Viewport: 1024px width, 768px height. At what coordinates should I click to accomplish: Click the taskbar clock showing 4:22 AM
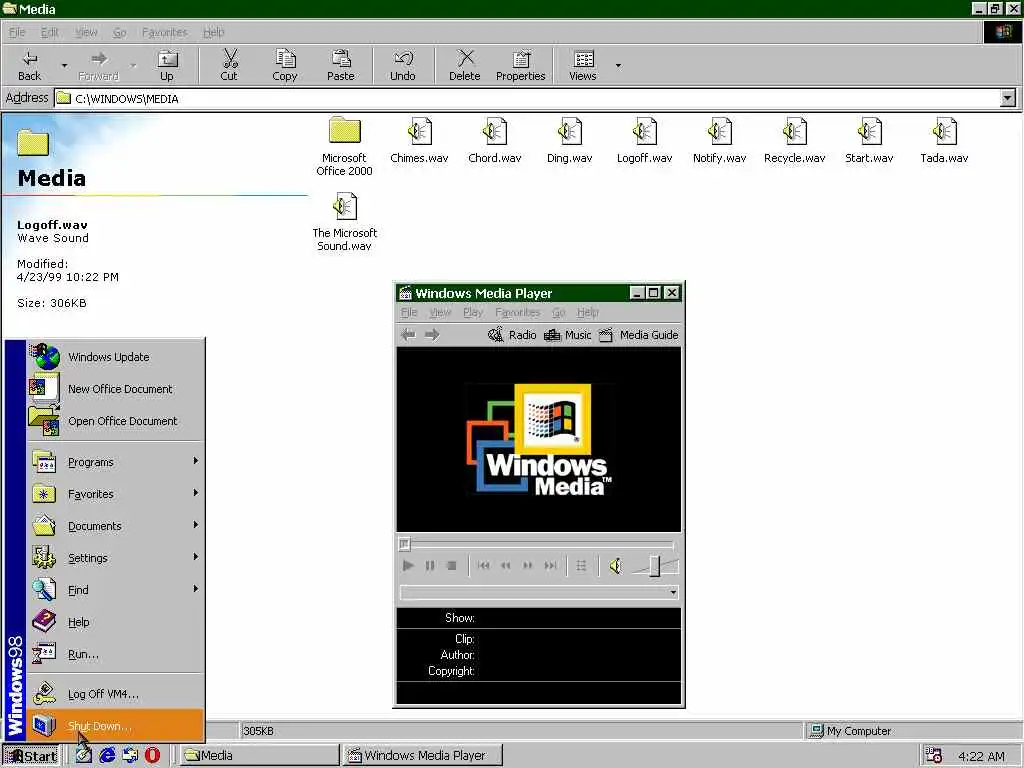click(981, 756)
